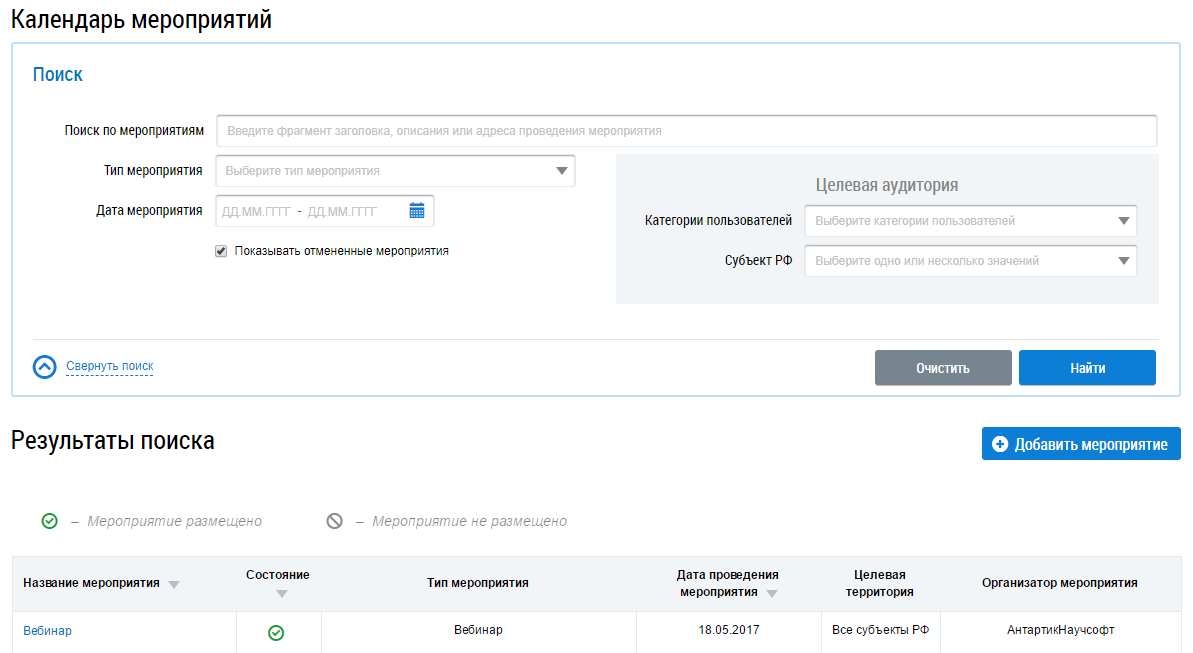Image resolution: width=1193 pixels, height=653 pixels.
Task: Click the collapse search circle arrow icon
Action: (44, 367)
